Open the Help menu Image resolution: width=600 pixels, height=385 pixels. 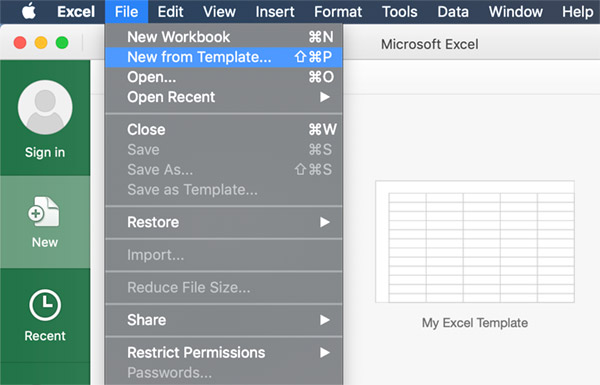577,12
